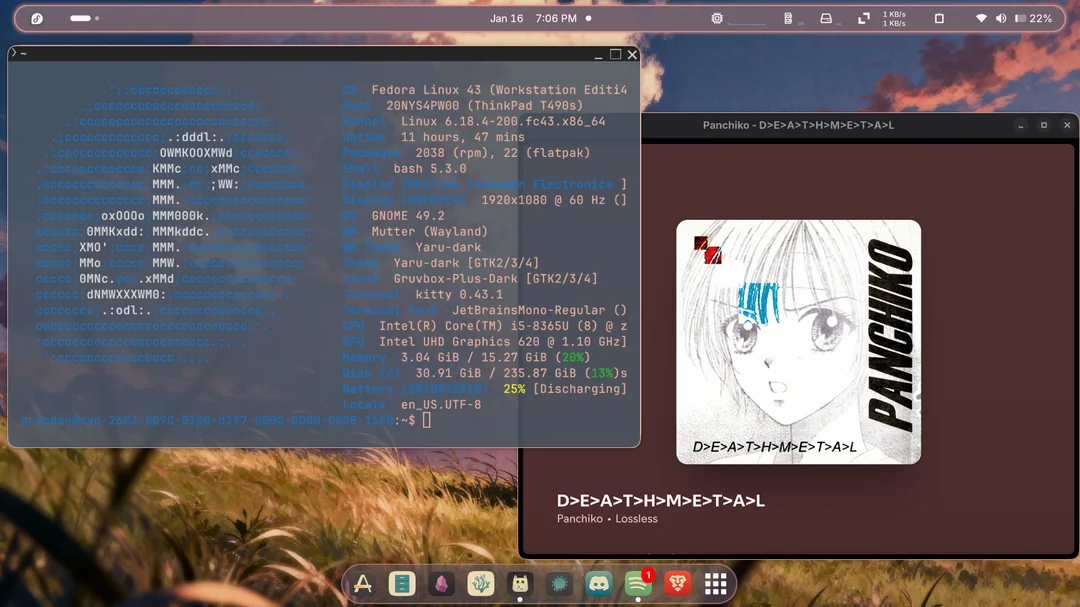Minimize the Panchiko player window
The width and height of the screenshot is (1080, 607).
click(x=1021, y=125)
